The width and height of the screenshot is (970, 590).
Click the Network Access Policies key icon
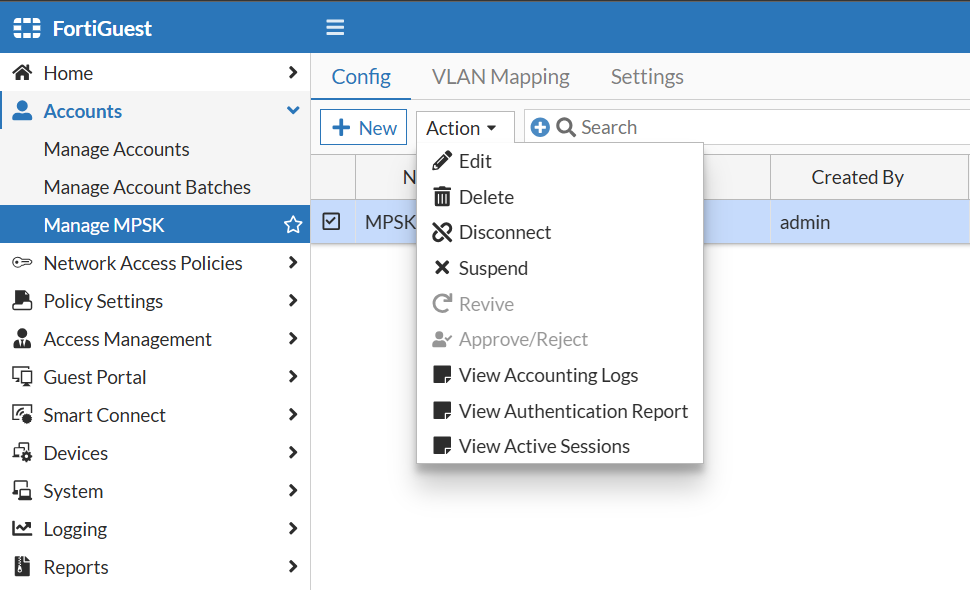click(x=22, y=263)
